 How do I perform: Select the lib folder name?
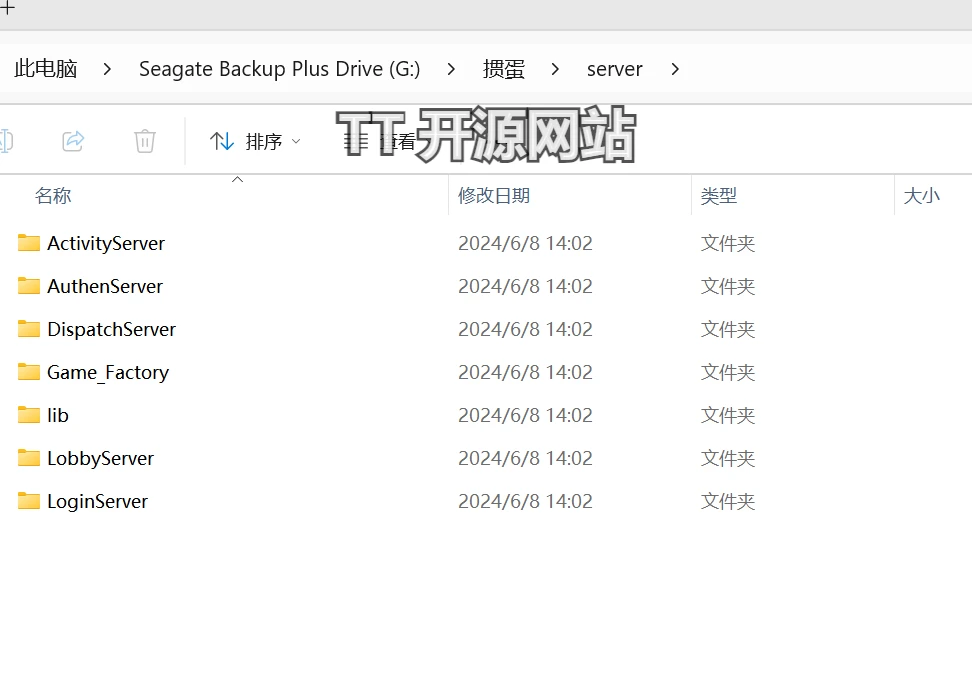pos(58,415)
